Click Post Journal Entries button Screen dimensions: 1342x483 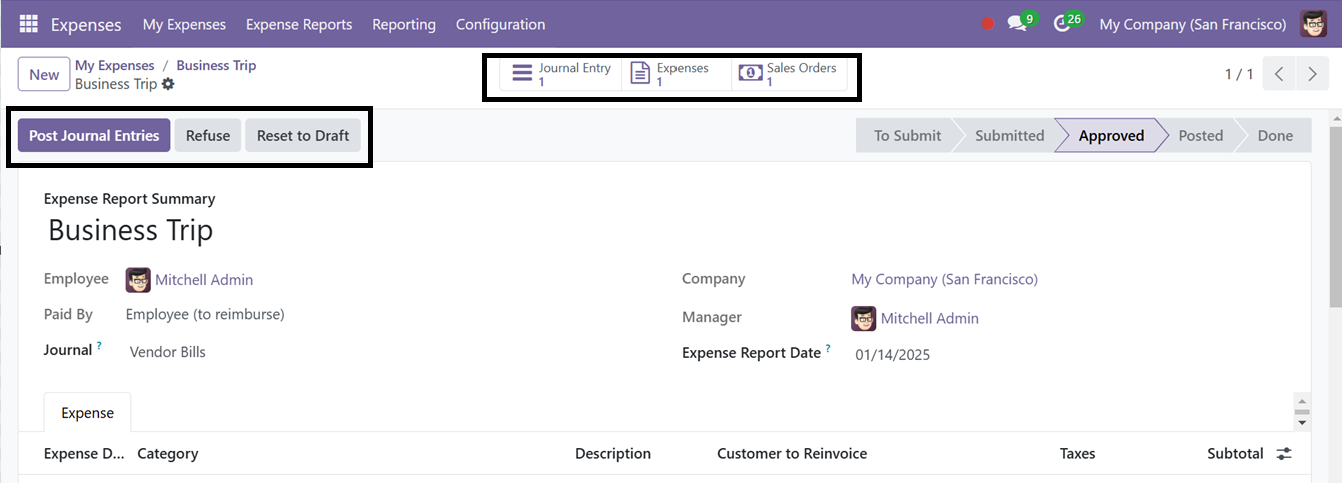[94, 135]
